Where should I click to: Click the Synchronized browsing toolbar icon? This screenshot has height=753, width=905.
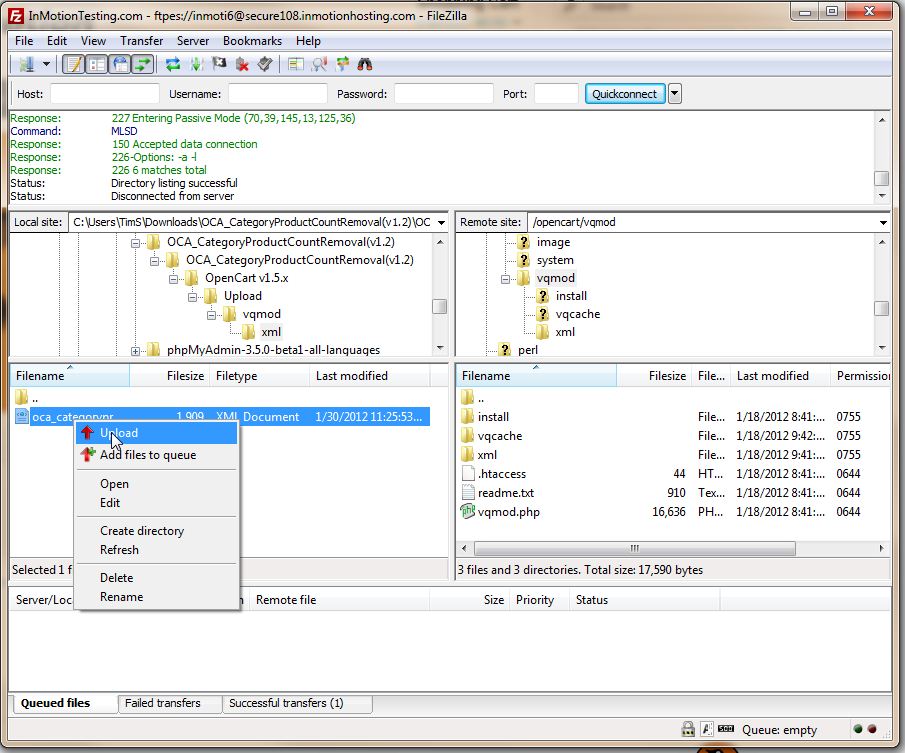(x=343, y=65)
